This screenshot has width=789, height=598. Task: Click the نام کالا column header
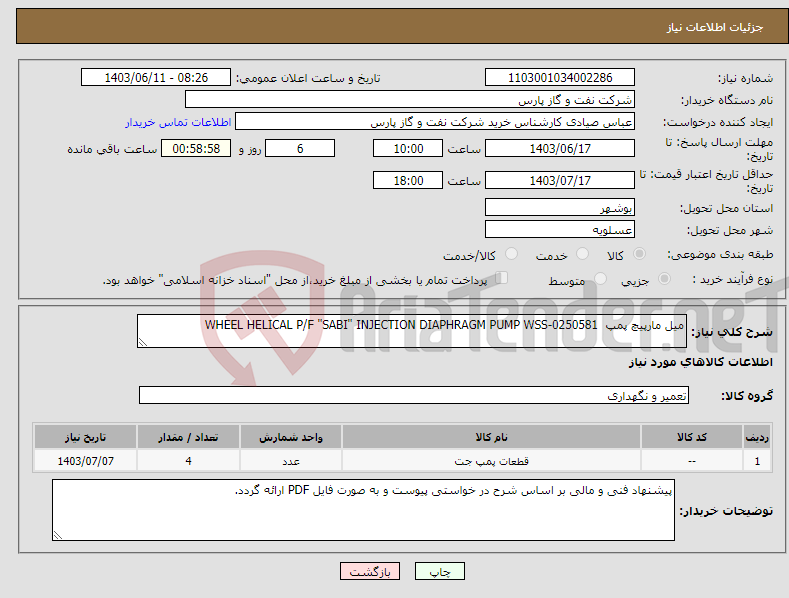491,437
